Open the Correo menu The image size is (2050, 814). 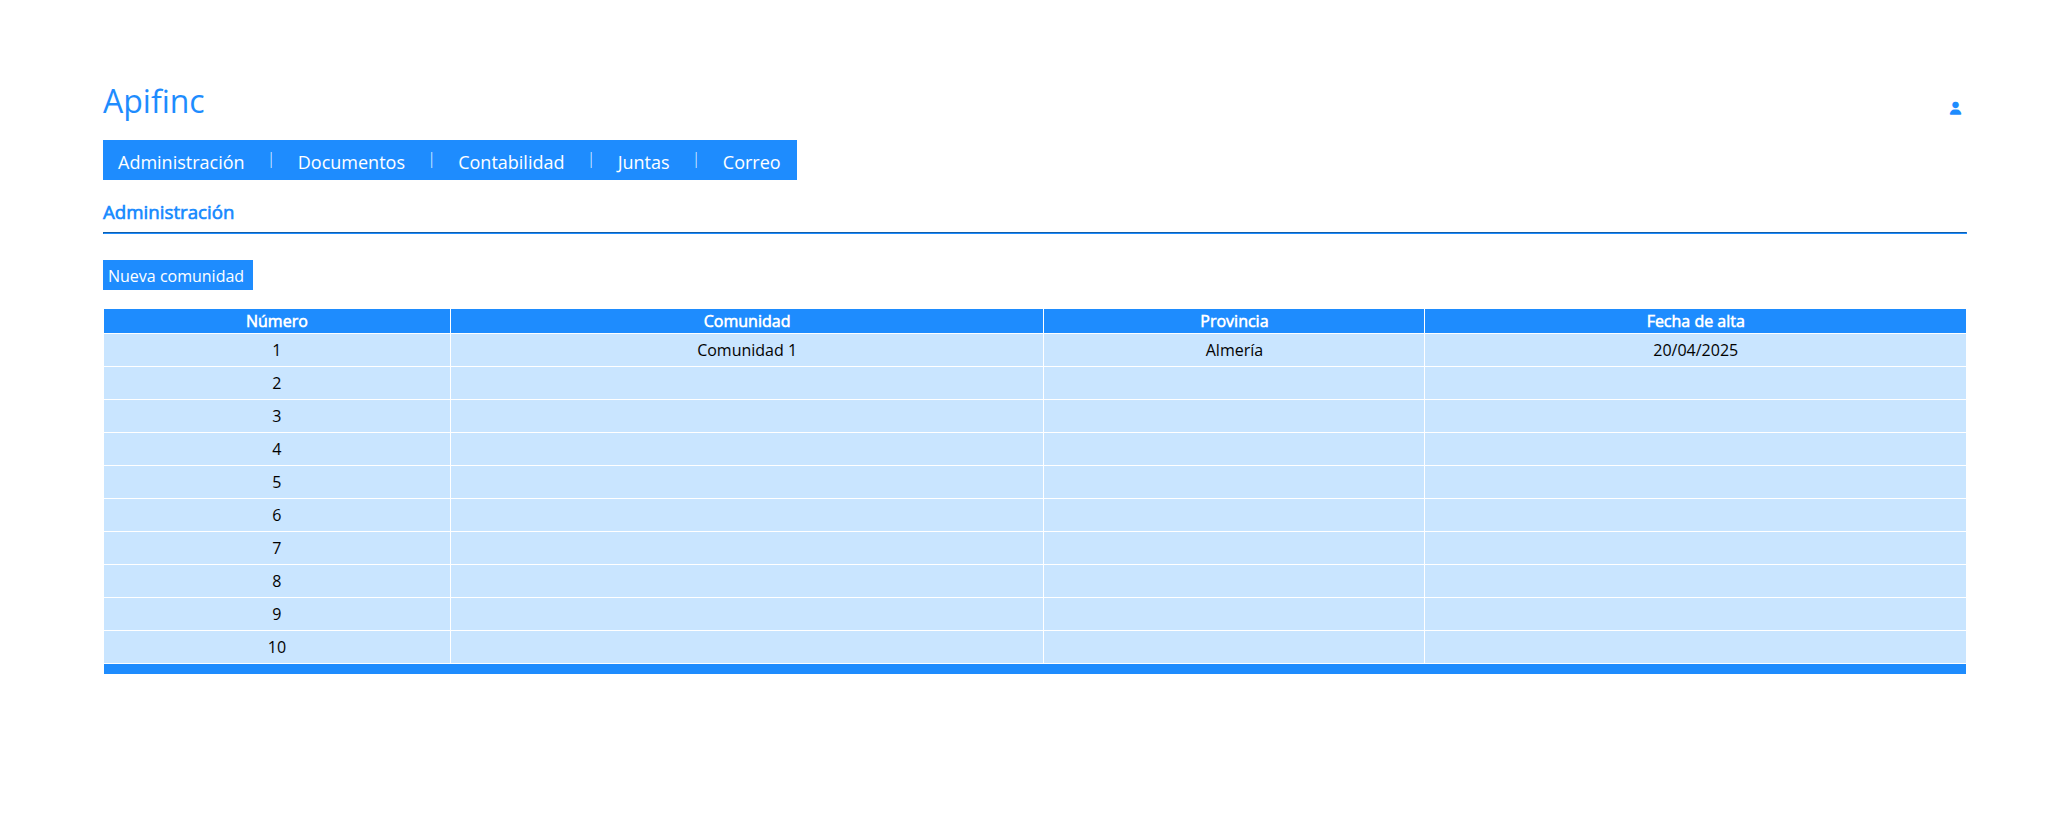(x=751, y=162)
